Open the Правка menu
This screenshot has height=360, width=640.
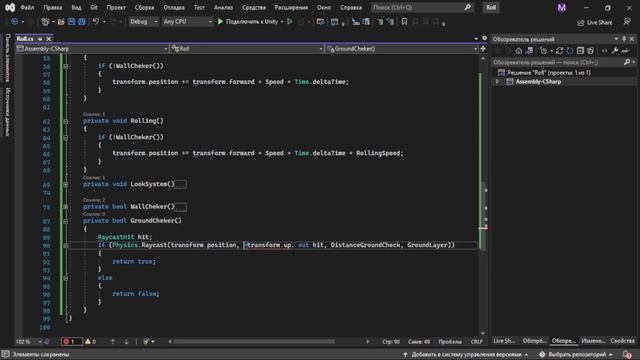(x=53, y=7)
